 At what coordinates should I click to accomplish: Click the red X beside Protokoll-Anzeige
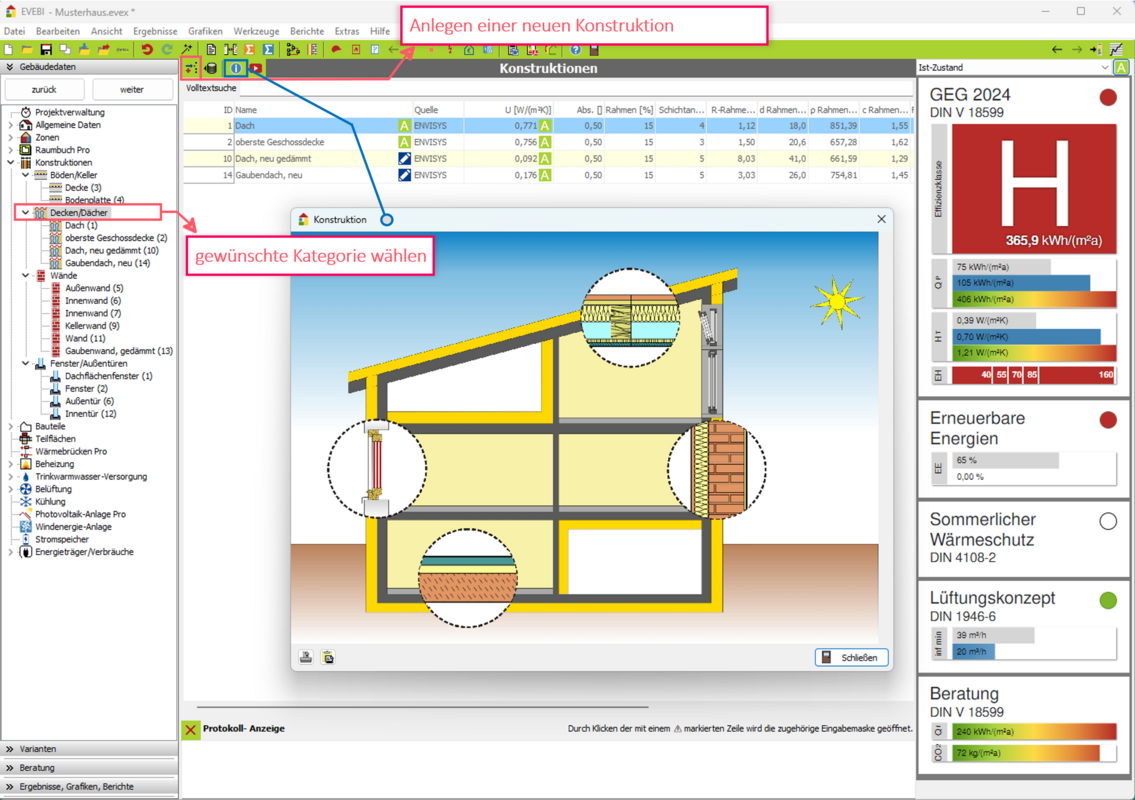(190, 729)
